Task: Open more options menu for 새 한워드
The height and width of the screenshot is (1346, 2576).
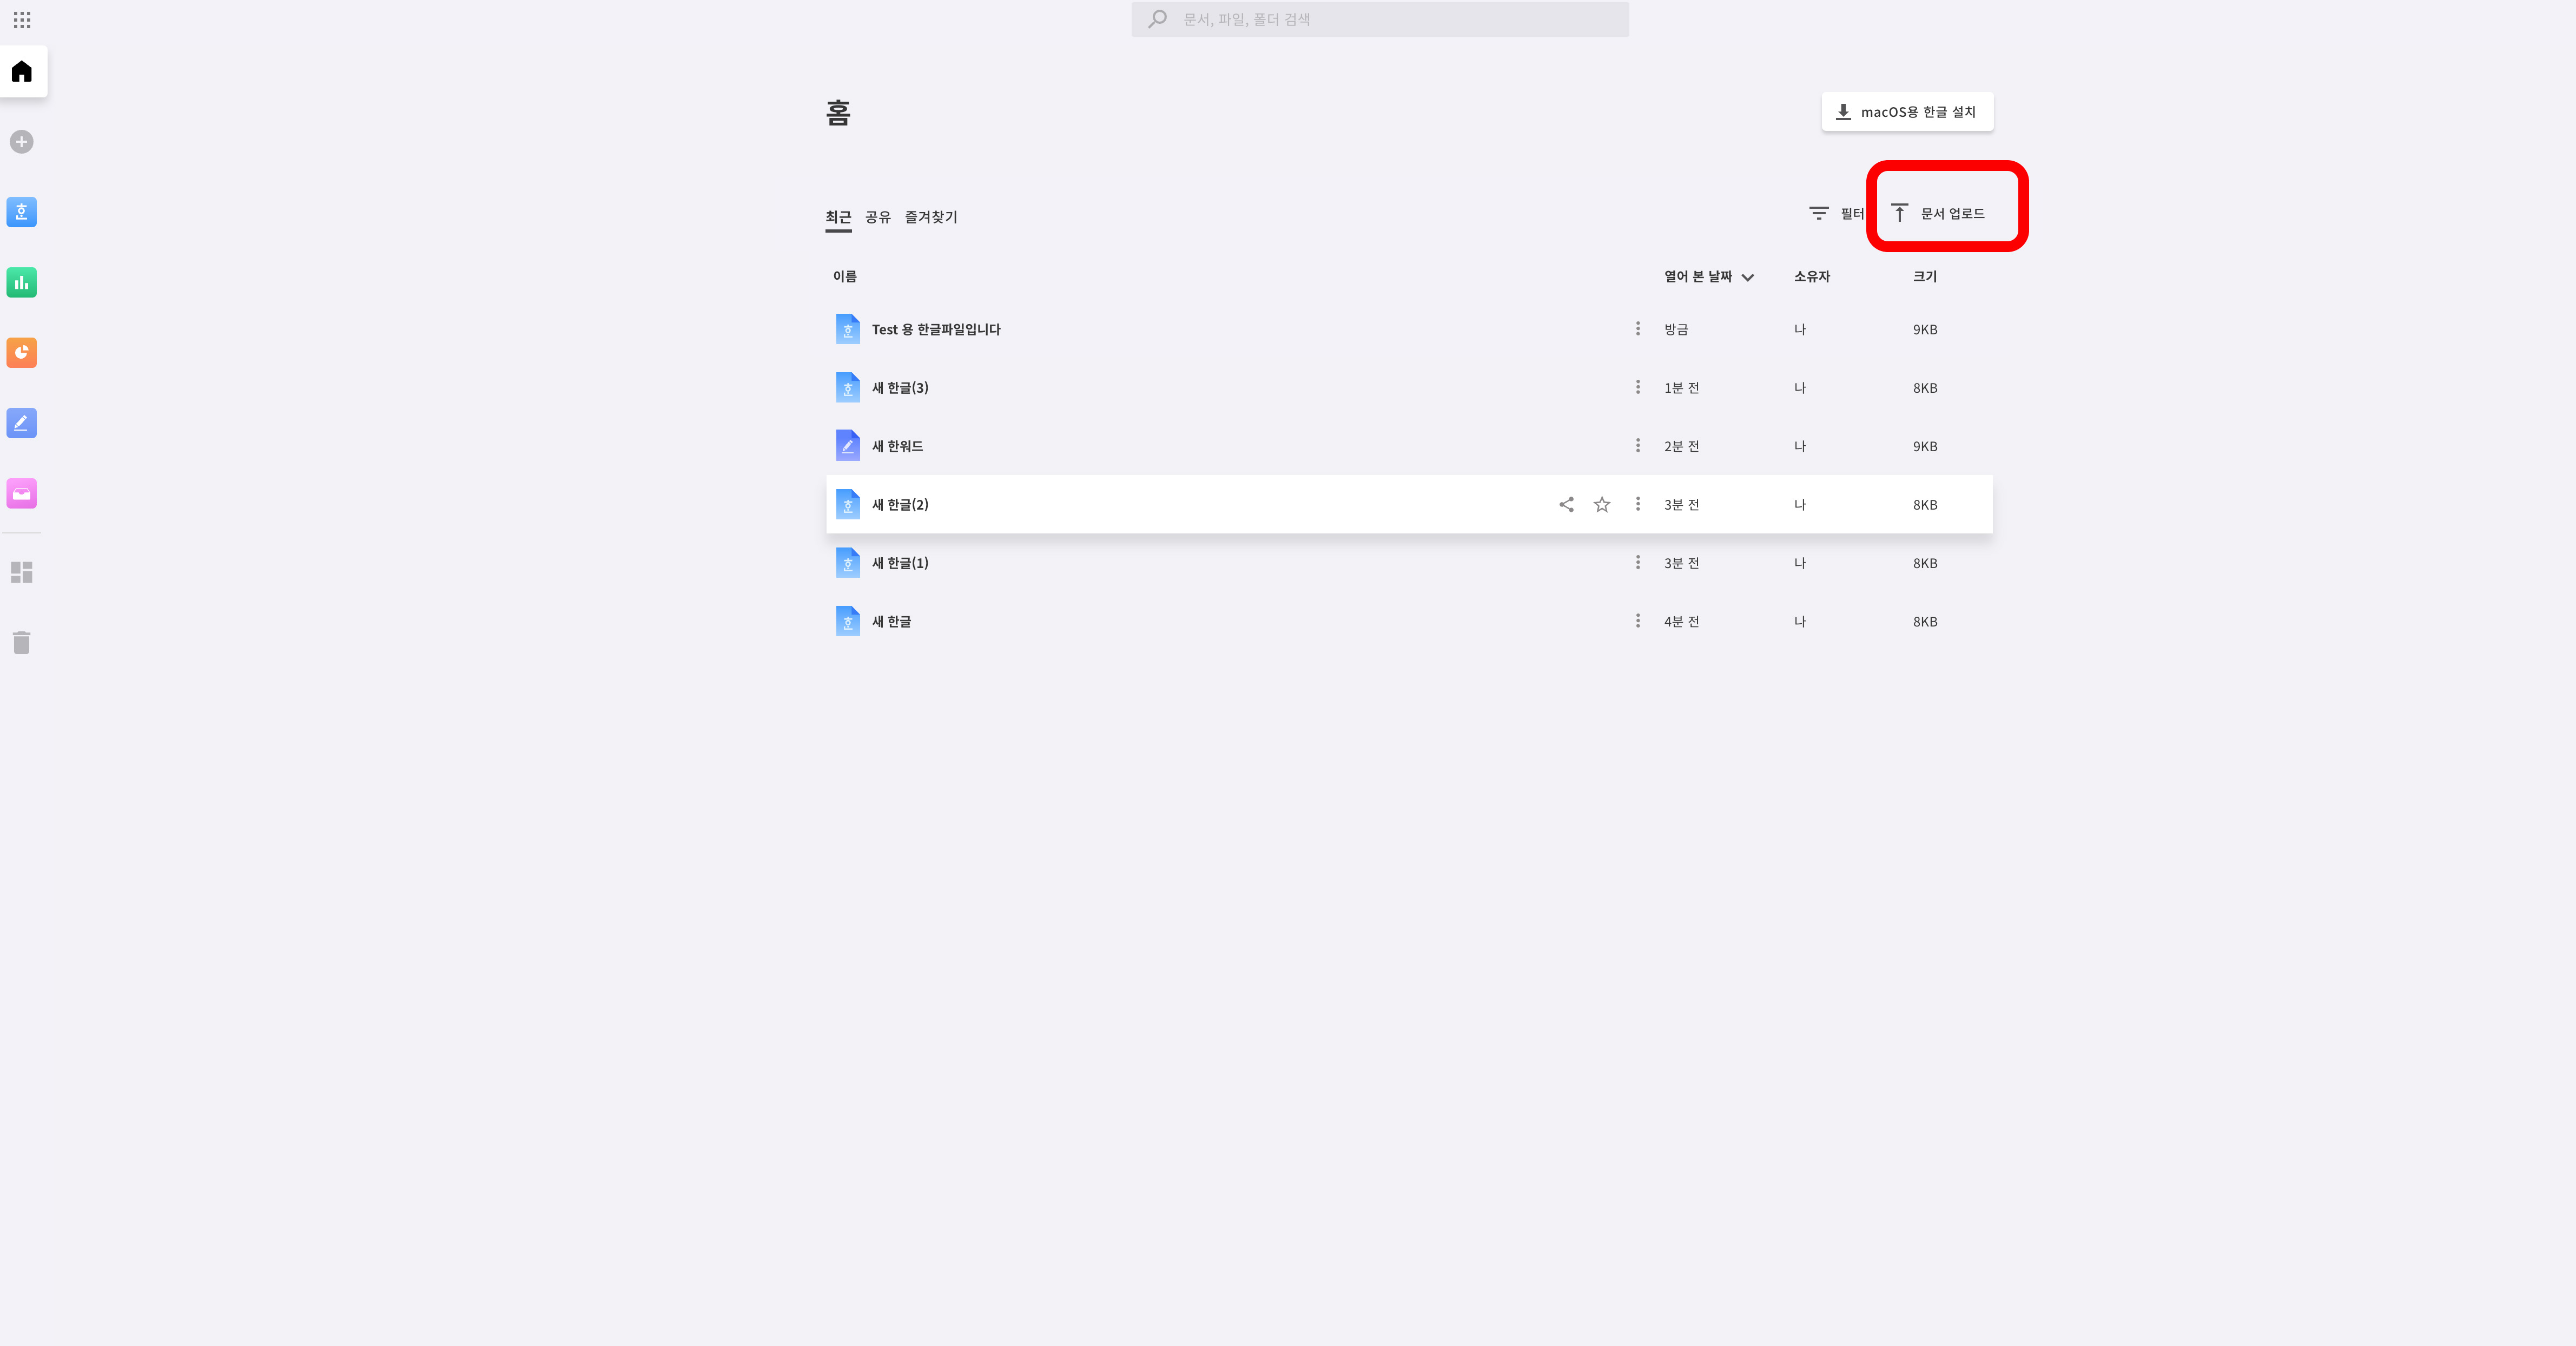Action: click(1638, 446)
